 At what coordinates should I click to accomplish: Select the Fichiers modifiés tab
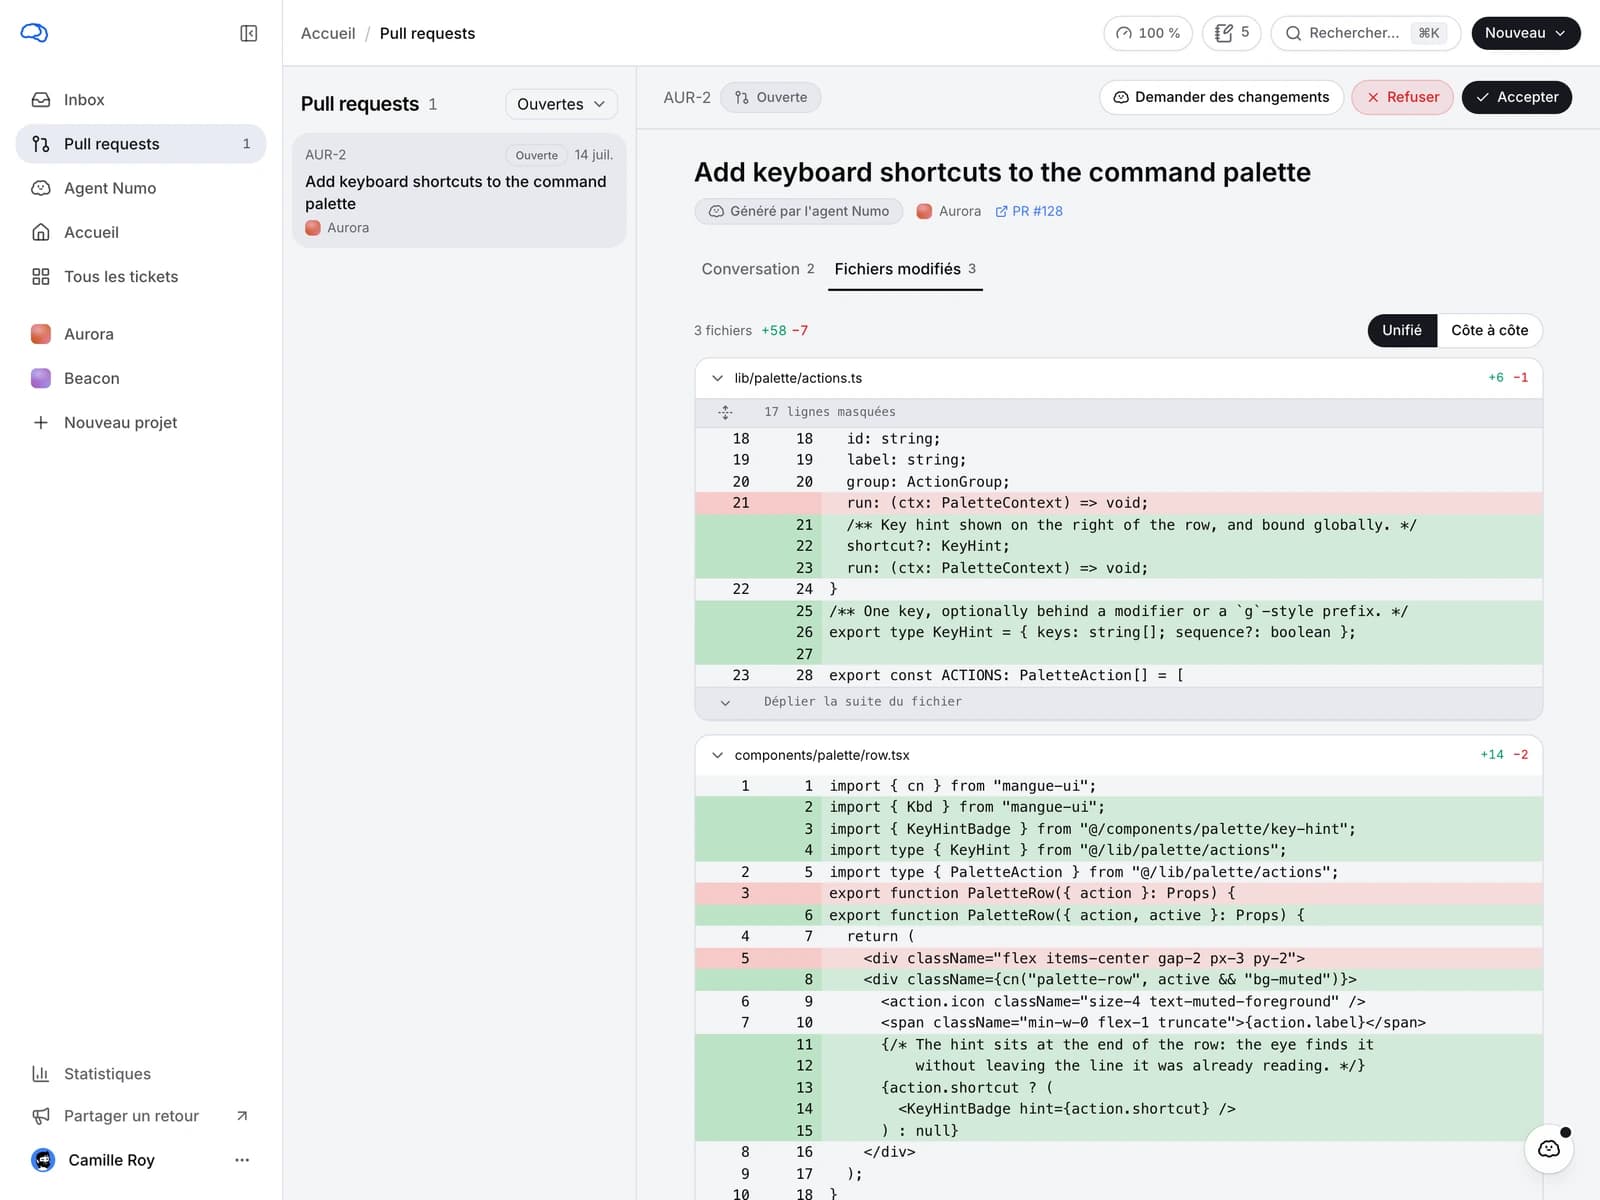tap(905, 269)
